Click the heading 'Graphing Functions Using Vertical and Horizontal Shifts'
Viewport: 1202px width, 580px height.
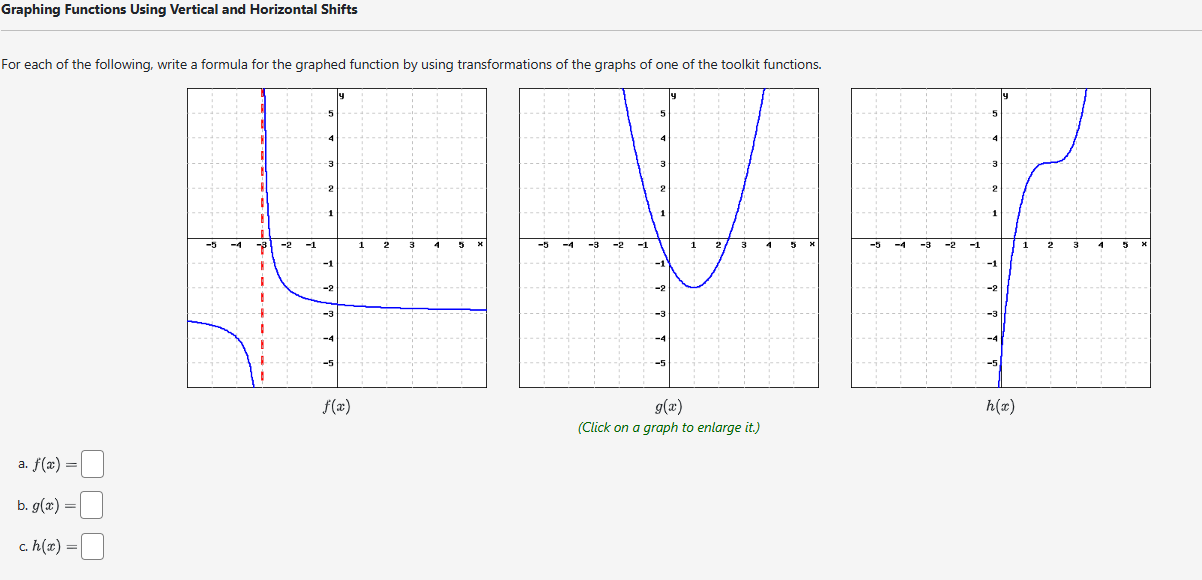pos(179,11)
